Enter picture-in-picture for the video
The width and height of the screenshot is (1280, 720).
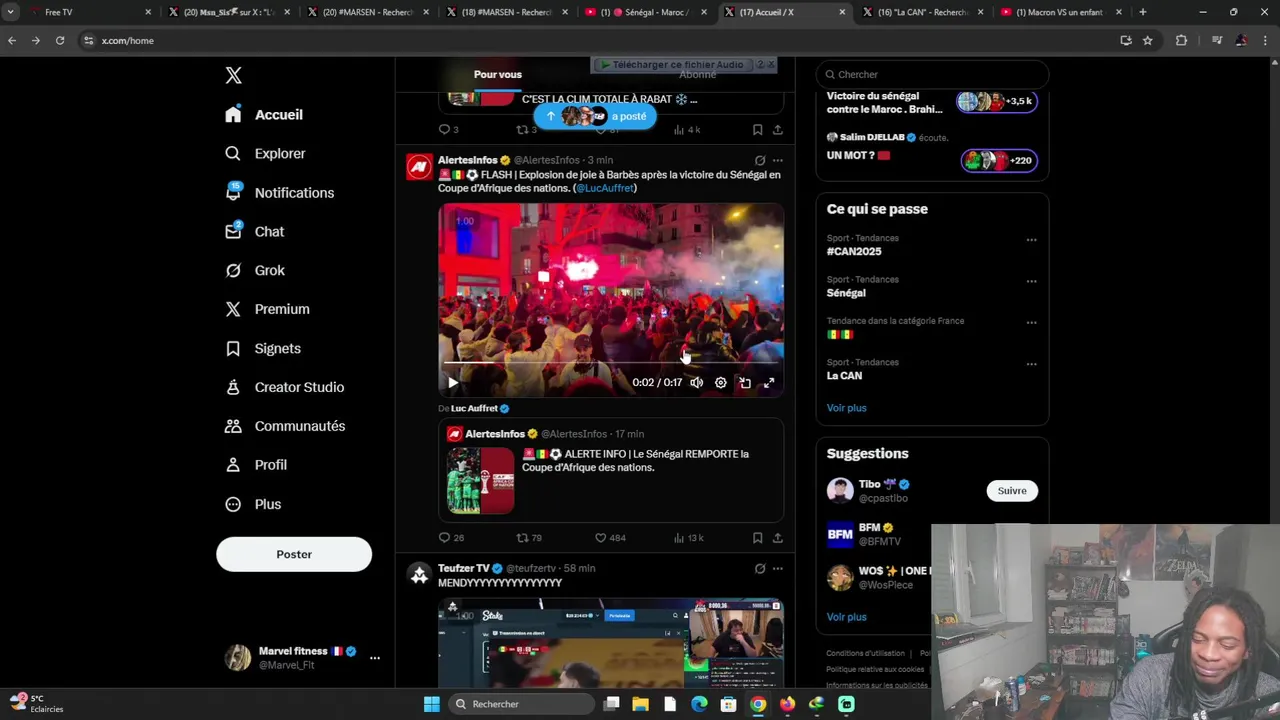745,383
